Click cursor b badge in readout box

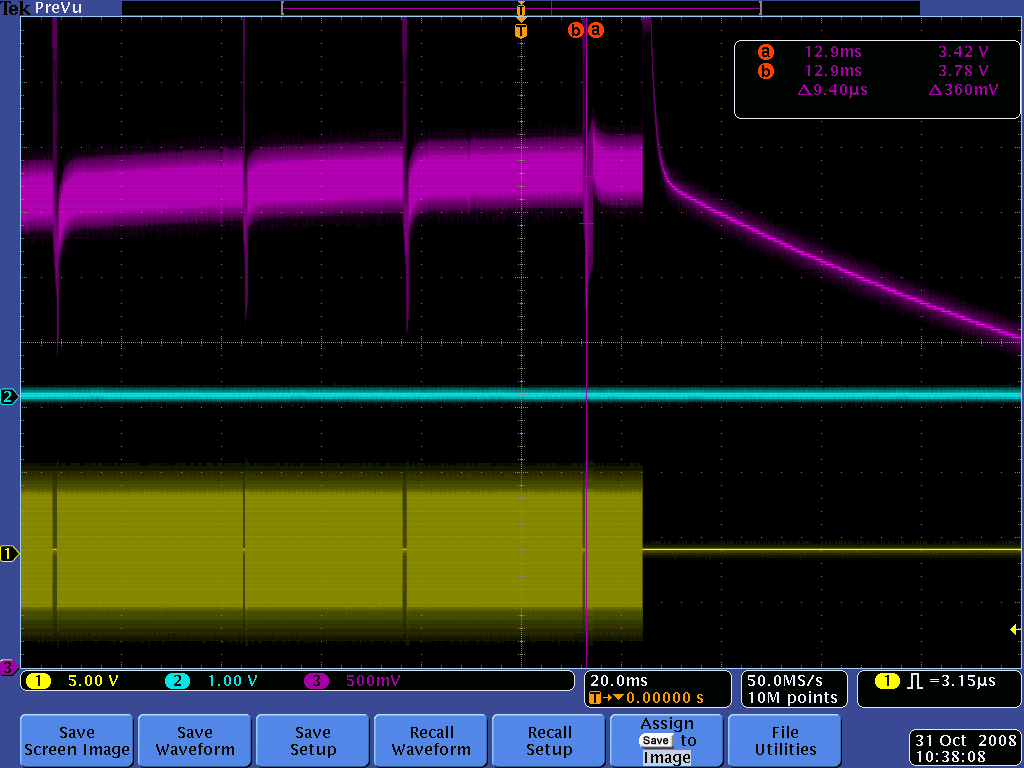click(765, 71)
